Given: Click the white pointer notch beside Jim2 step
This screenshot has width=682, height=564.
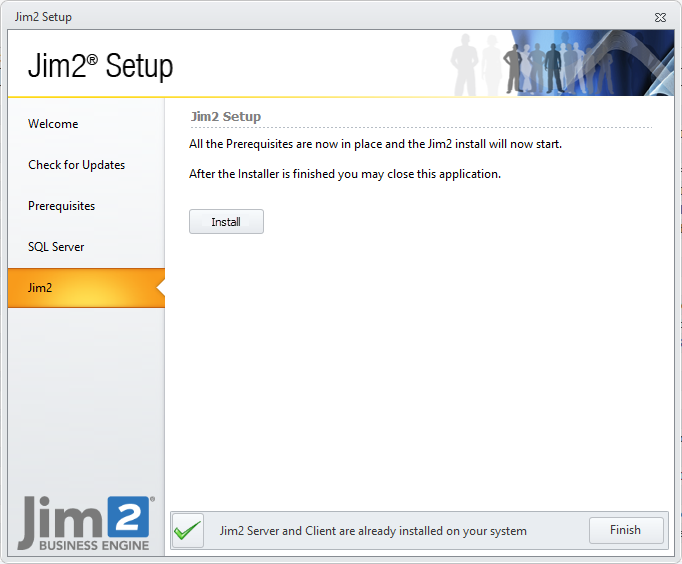Looking at the screenshot, I should click(160, 288).
